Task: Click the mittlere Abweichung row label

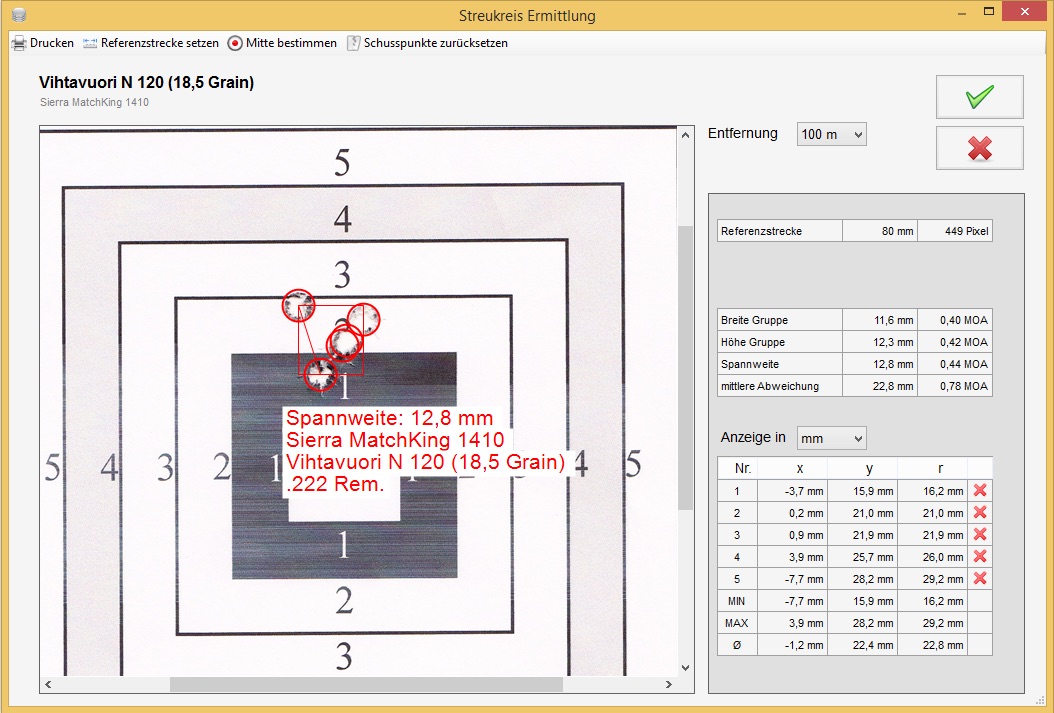Action: pyautogui.click(x=770, y=386)
